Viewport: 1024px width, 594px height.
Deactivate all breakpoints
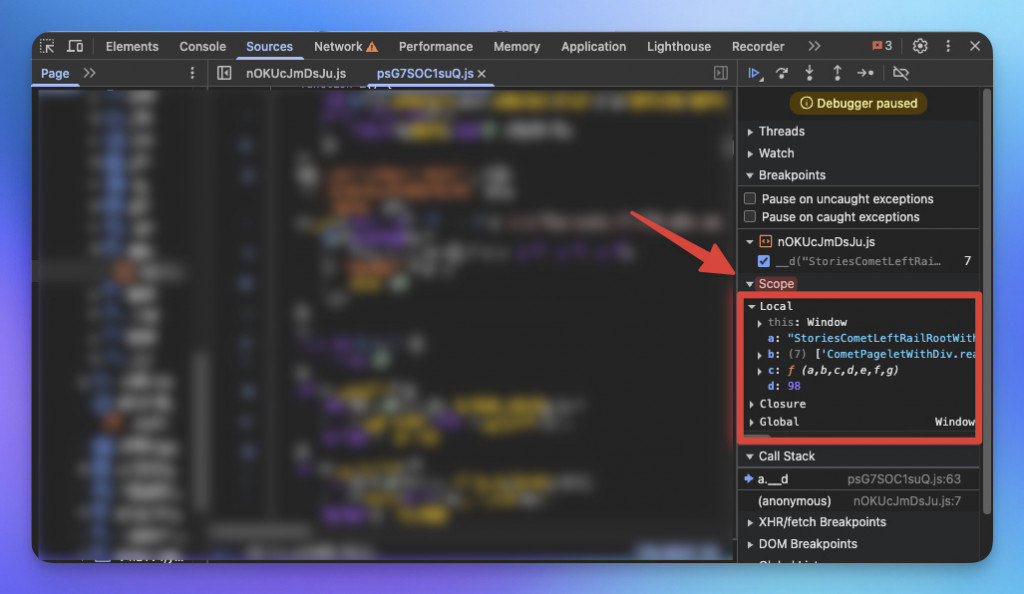point(901,73)
